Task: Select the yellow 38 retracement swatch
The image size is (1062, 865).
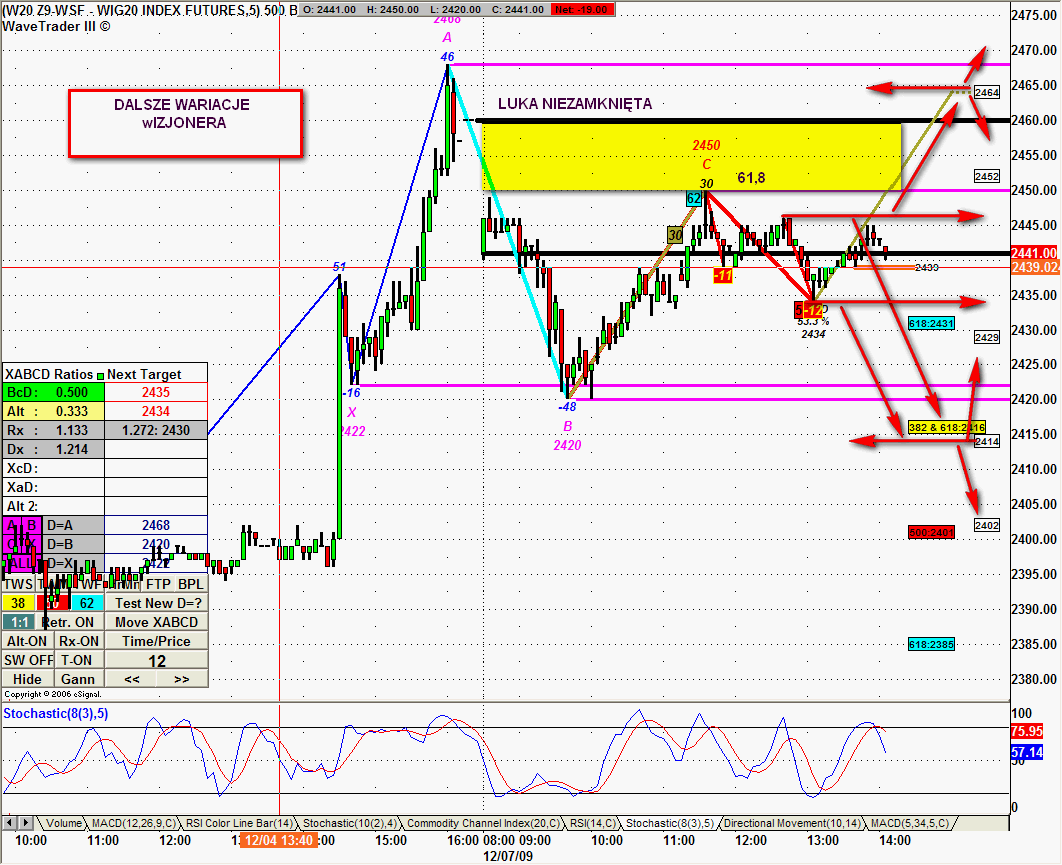Action: [18, 603]
